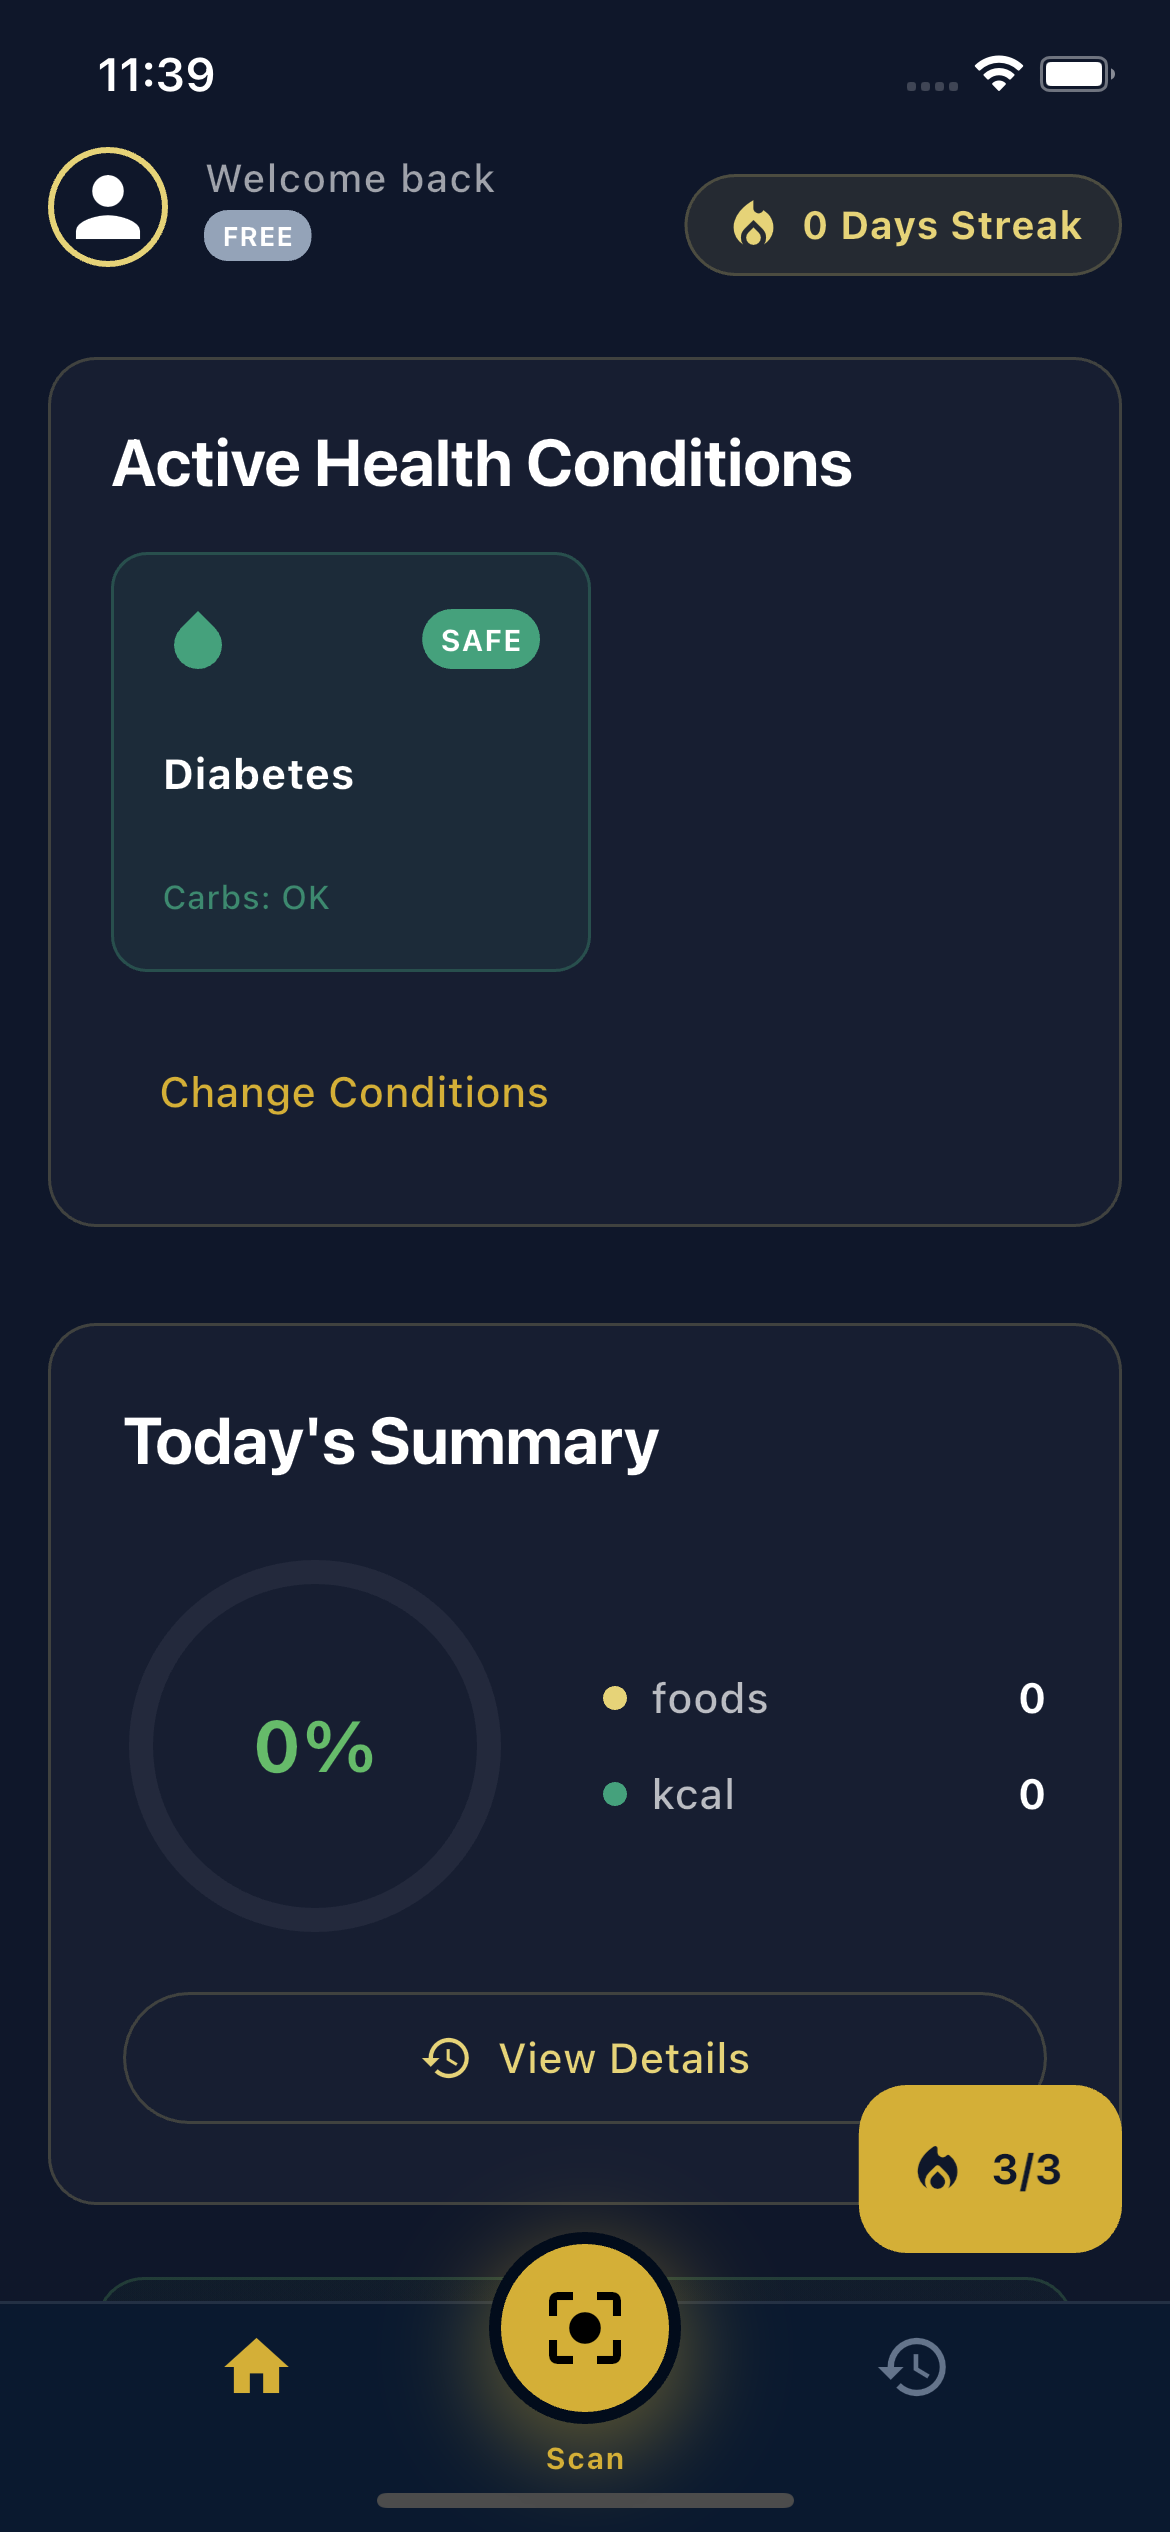Tap the Change Conditions link

pyautogui.click(x=354, y=1092)
